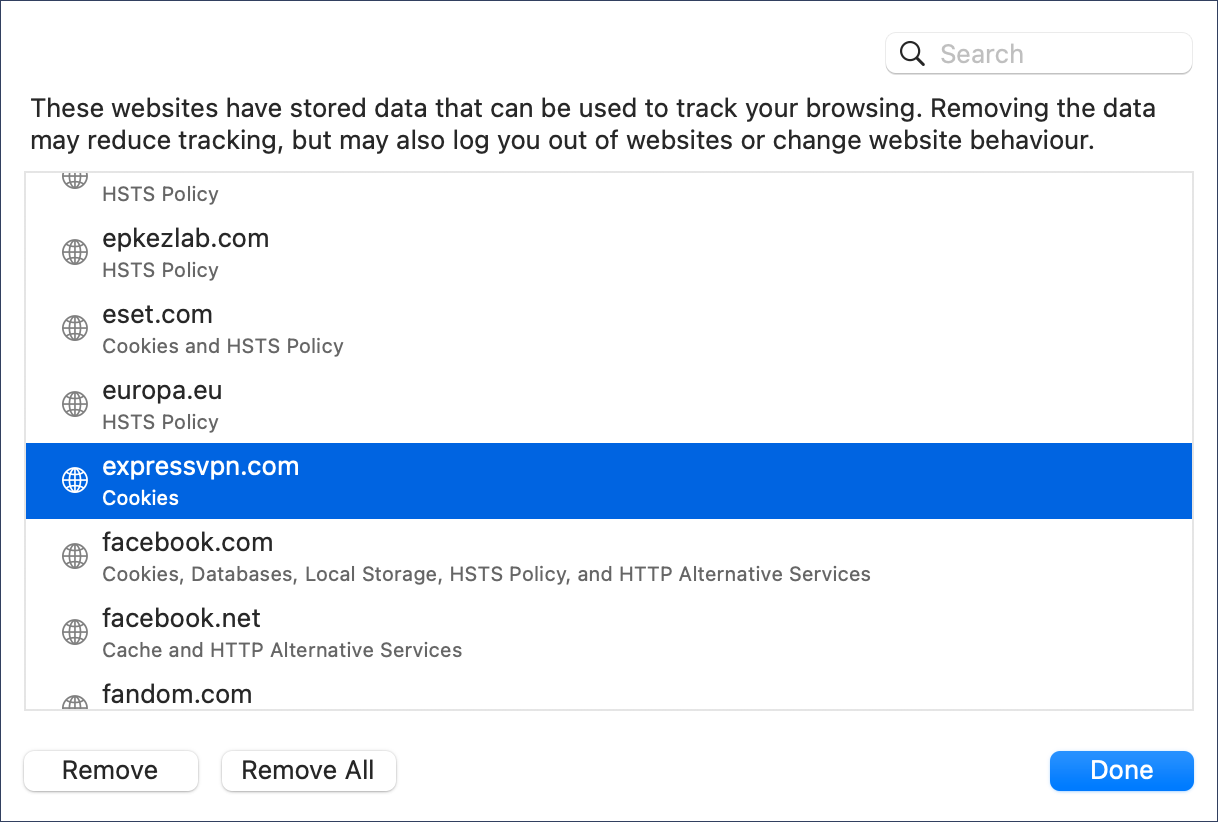Choose europa.eu in the website list
Viewport: 1218px width, 822px height.
pyautogui.click(x=609, y=405)
